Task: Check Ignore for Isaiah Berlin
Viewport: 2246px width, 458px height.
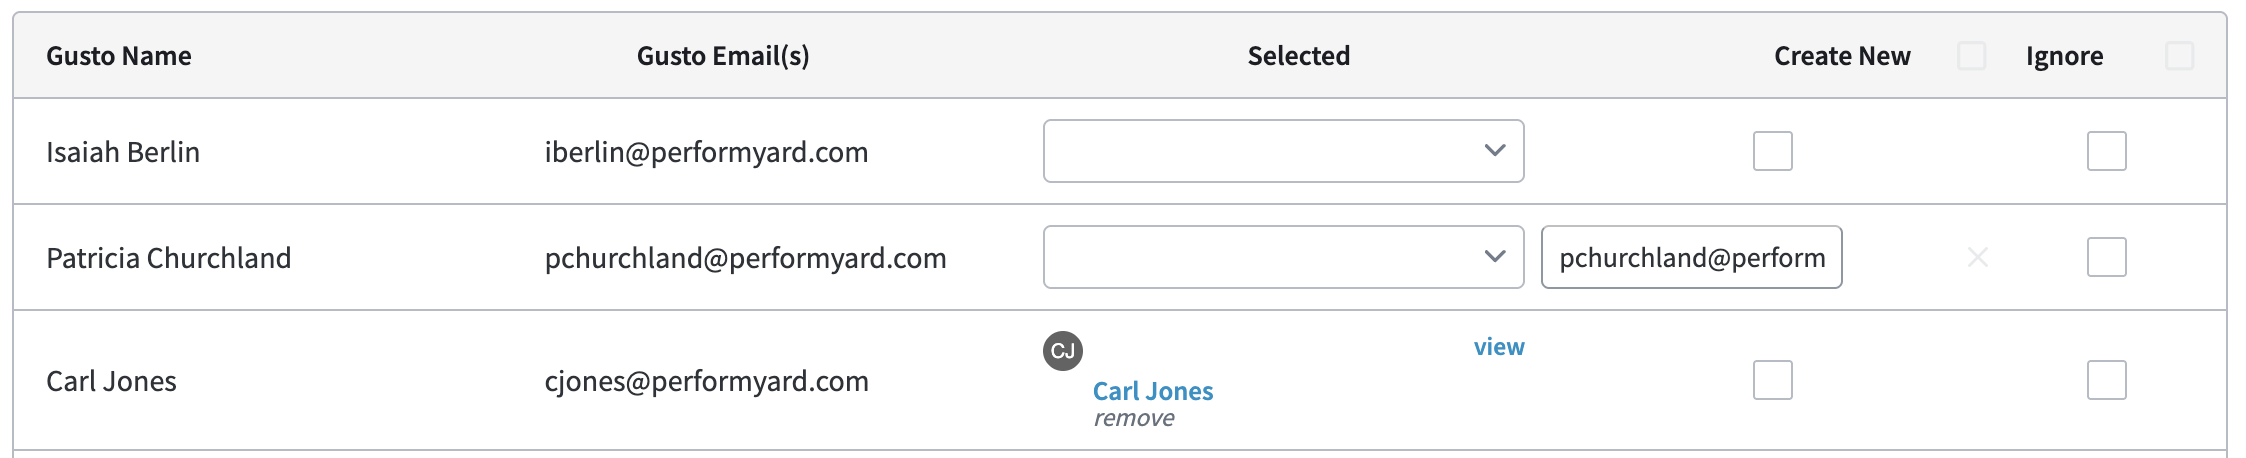Action: (2106, 151)
